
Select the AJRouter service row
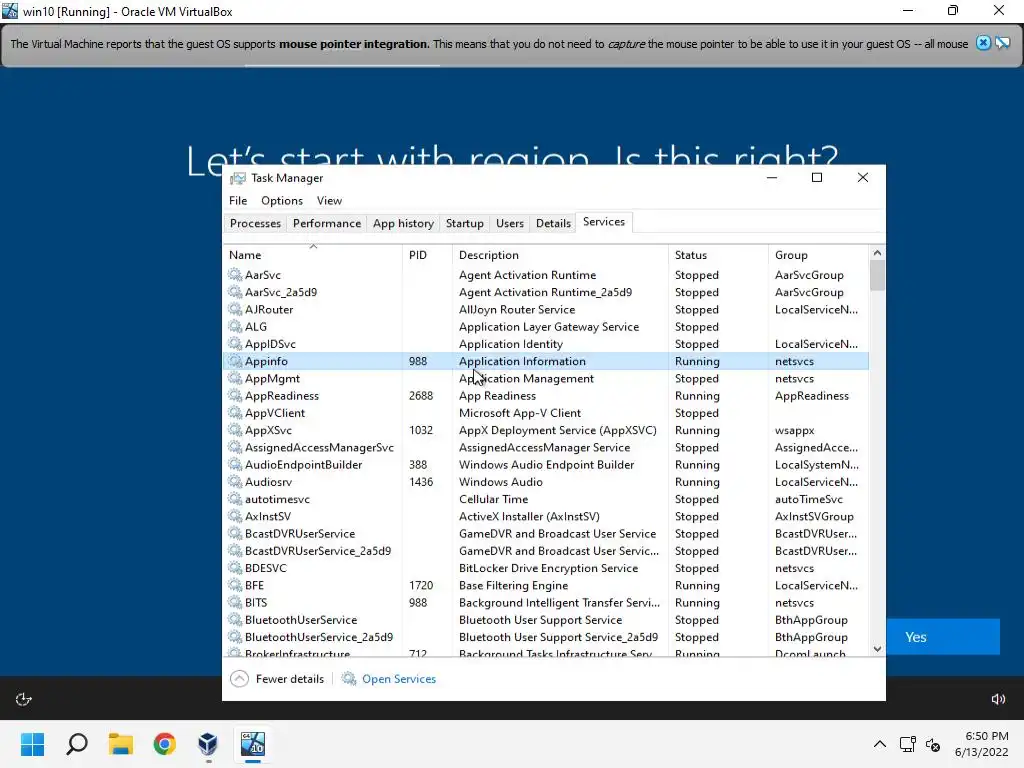546,310
